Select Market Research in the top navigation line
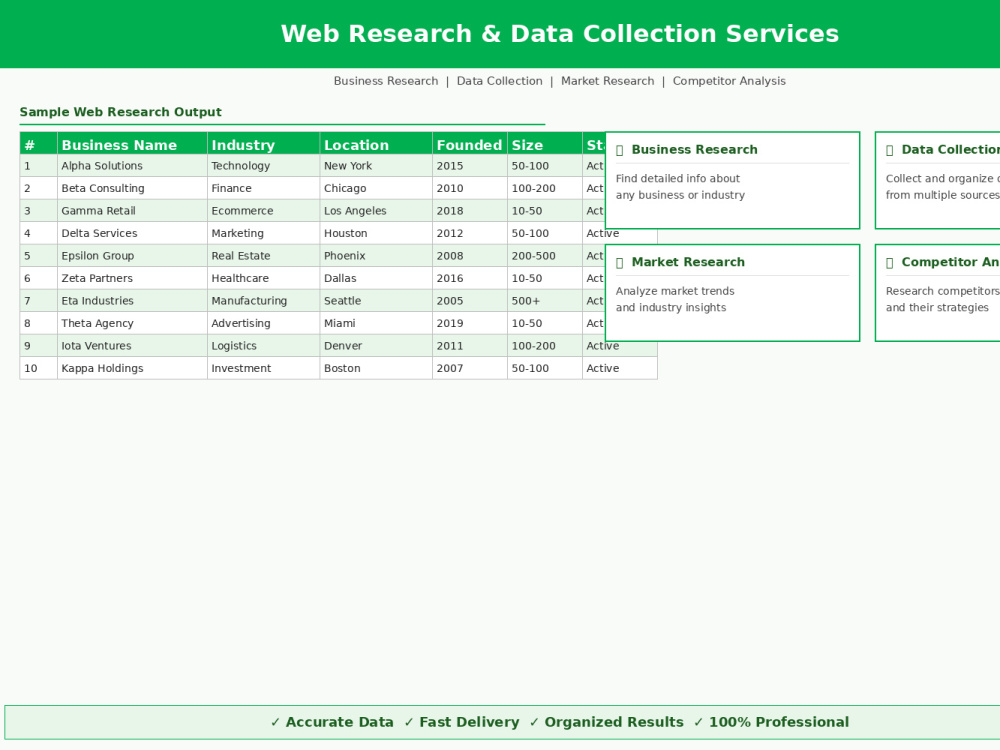Viewport: 1000px width, 750px height. [x=607, y=81]
